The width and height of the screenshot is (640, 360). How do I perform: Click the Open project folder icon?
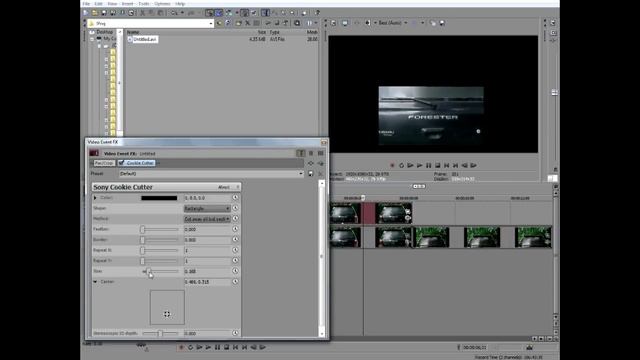point(95,13)
